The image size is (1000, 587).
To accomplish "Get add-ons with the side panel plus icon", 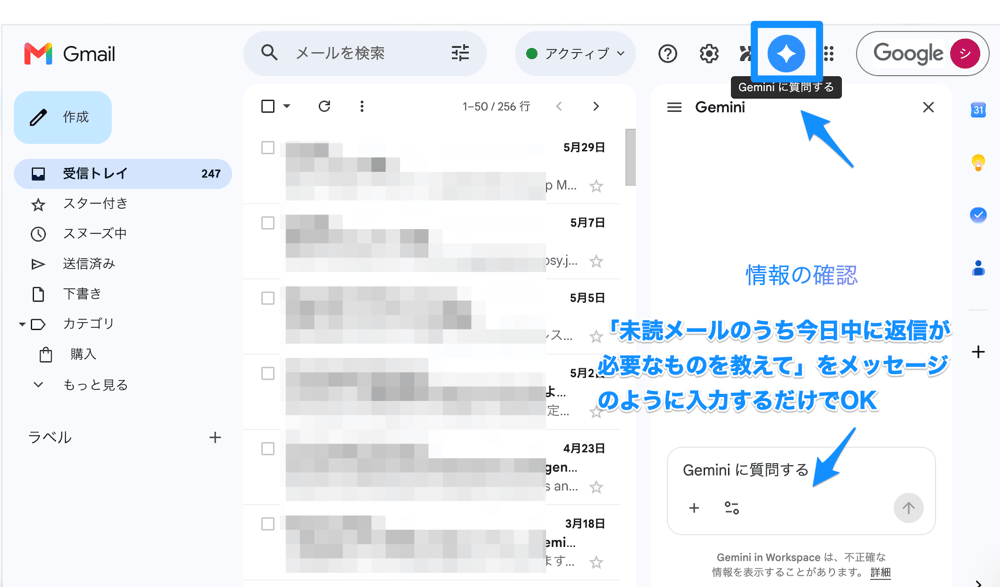I will coord(978,352).
